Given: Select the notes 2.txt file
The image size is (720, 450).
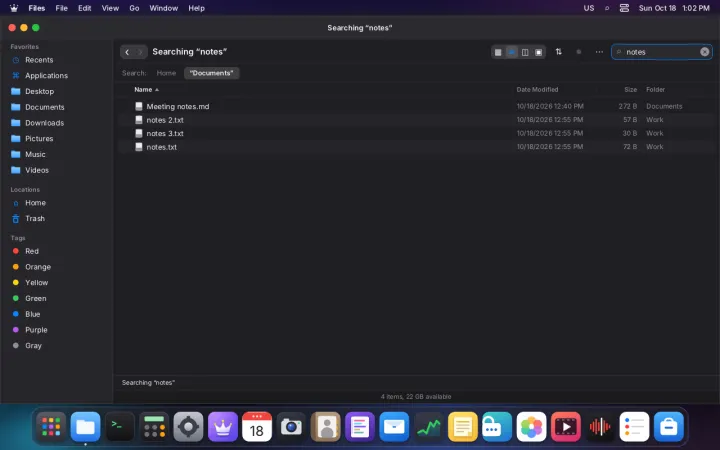Looking at the screenshot, I should tap(416, 120).
